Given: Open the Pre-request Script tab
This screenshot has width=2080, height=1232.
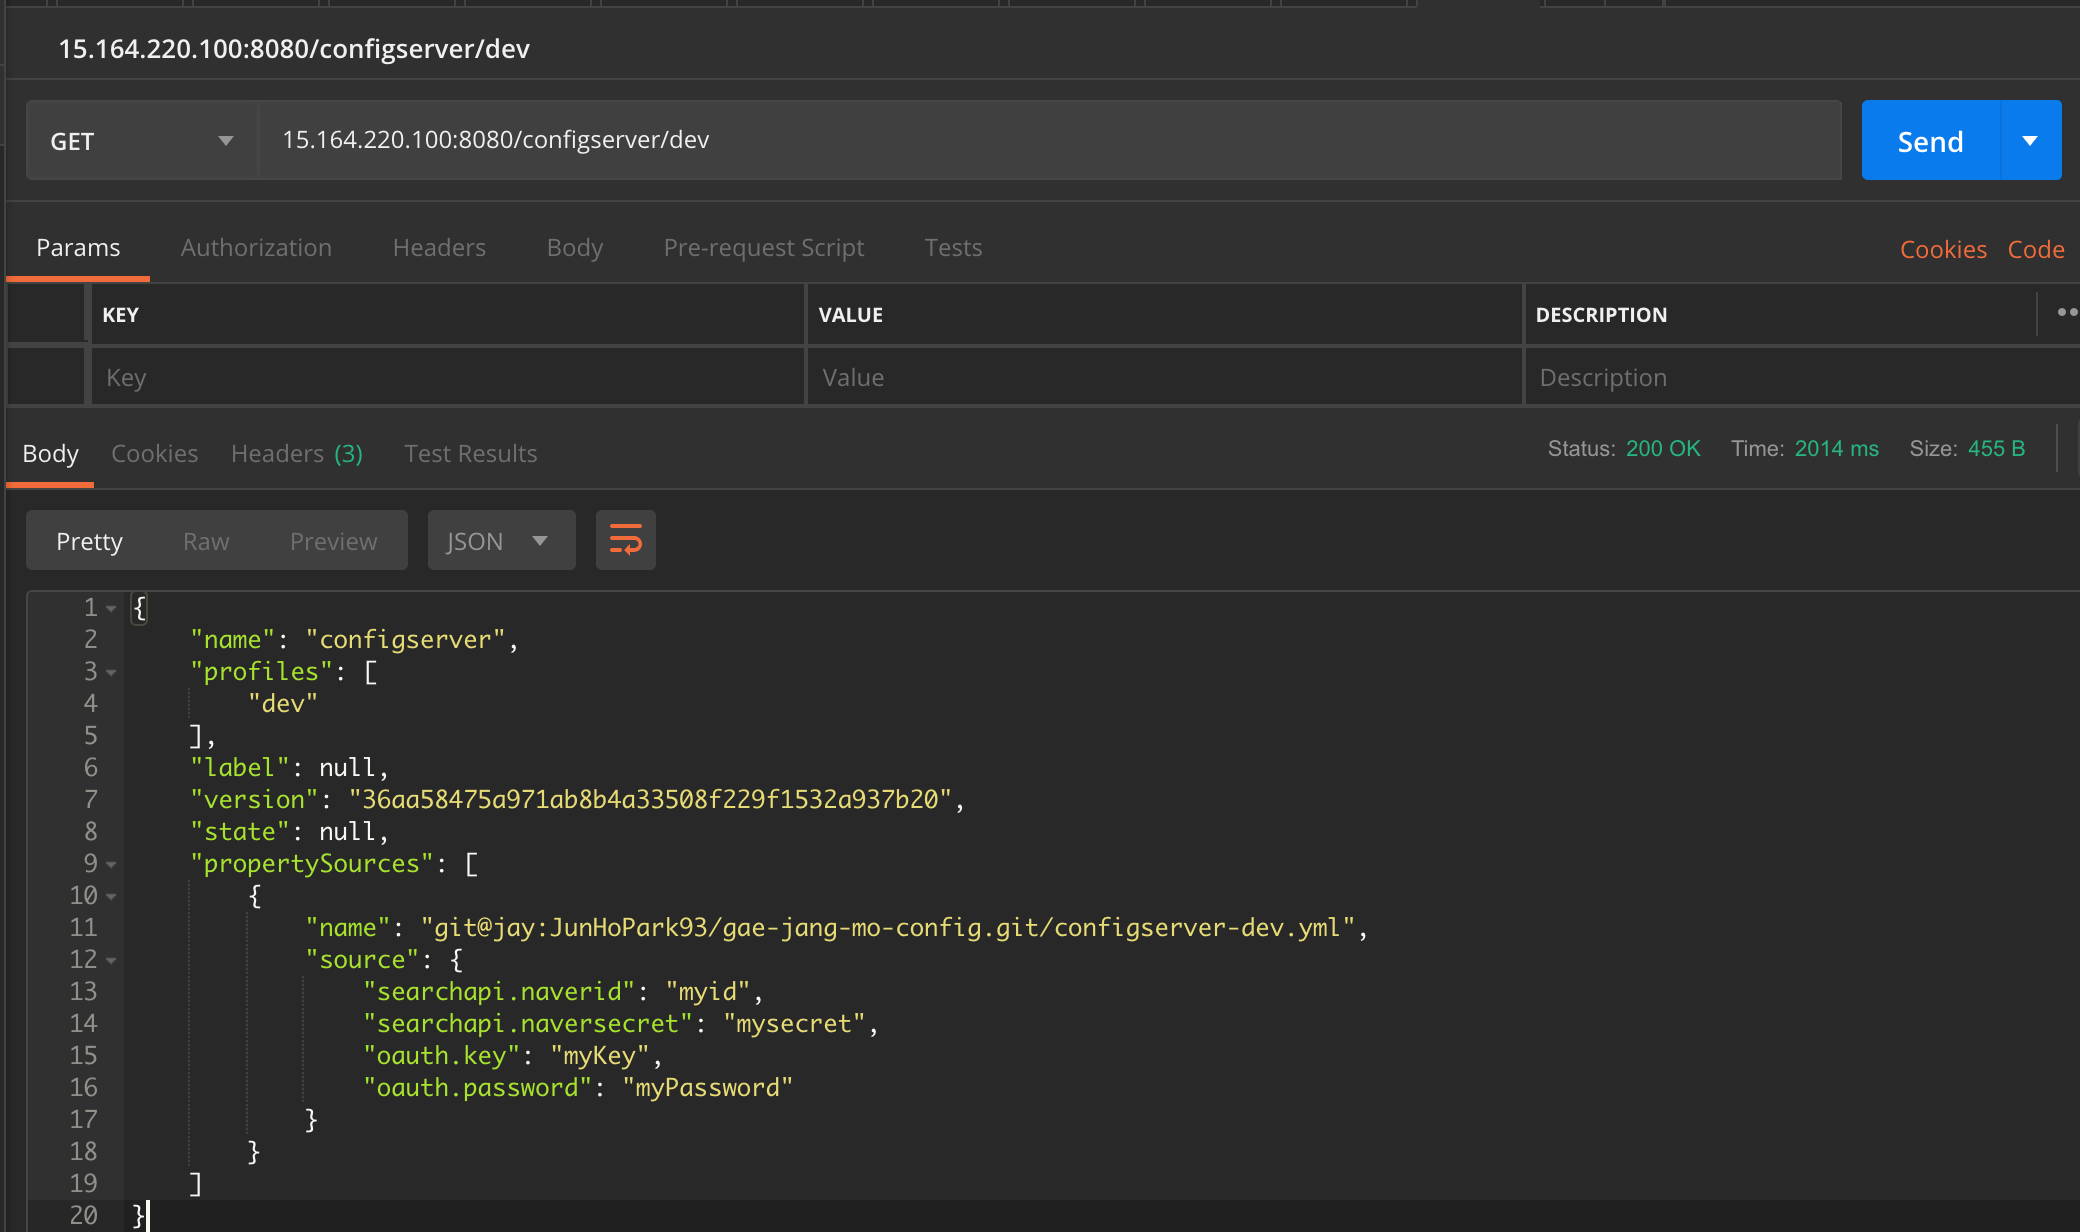Looking at the screenshot, I should click(763, 248).
